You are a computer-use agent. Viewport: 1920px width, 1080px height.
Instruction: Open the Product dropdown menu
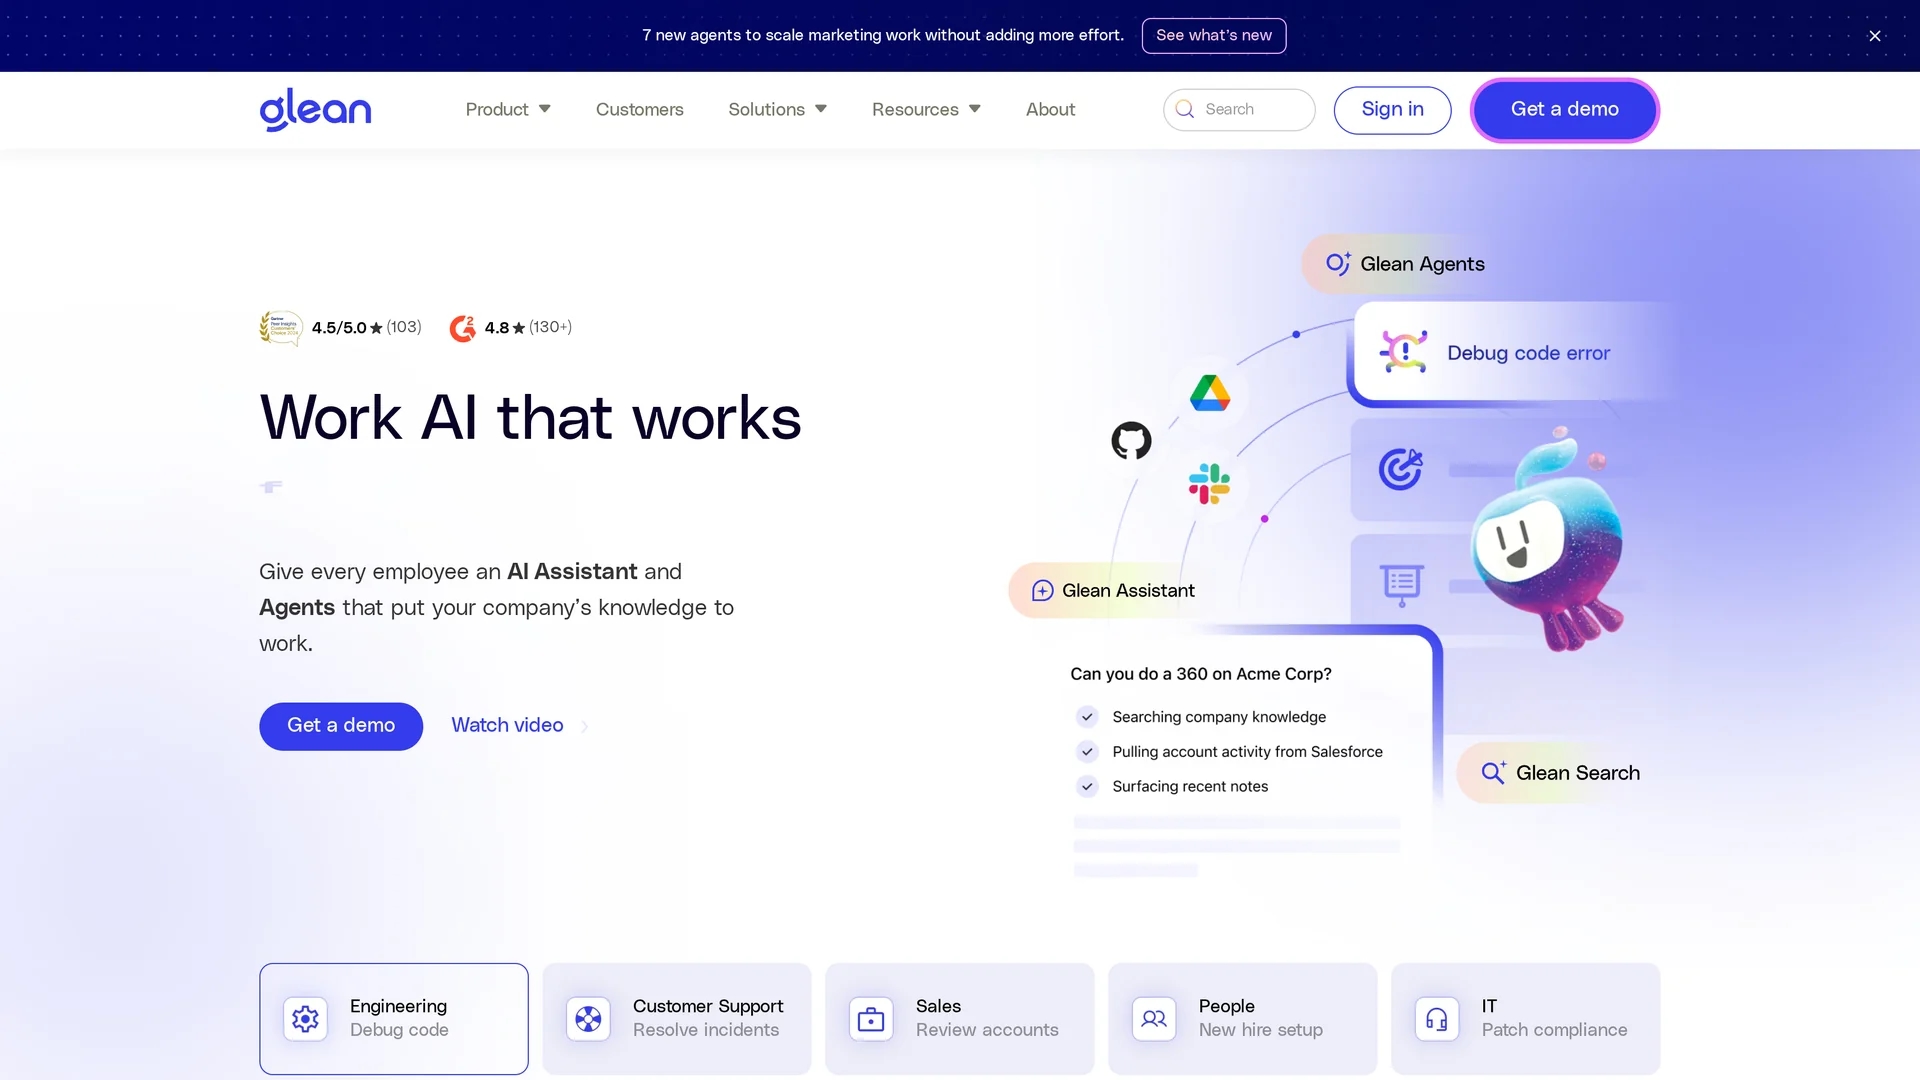[x=508, y=109]
